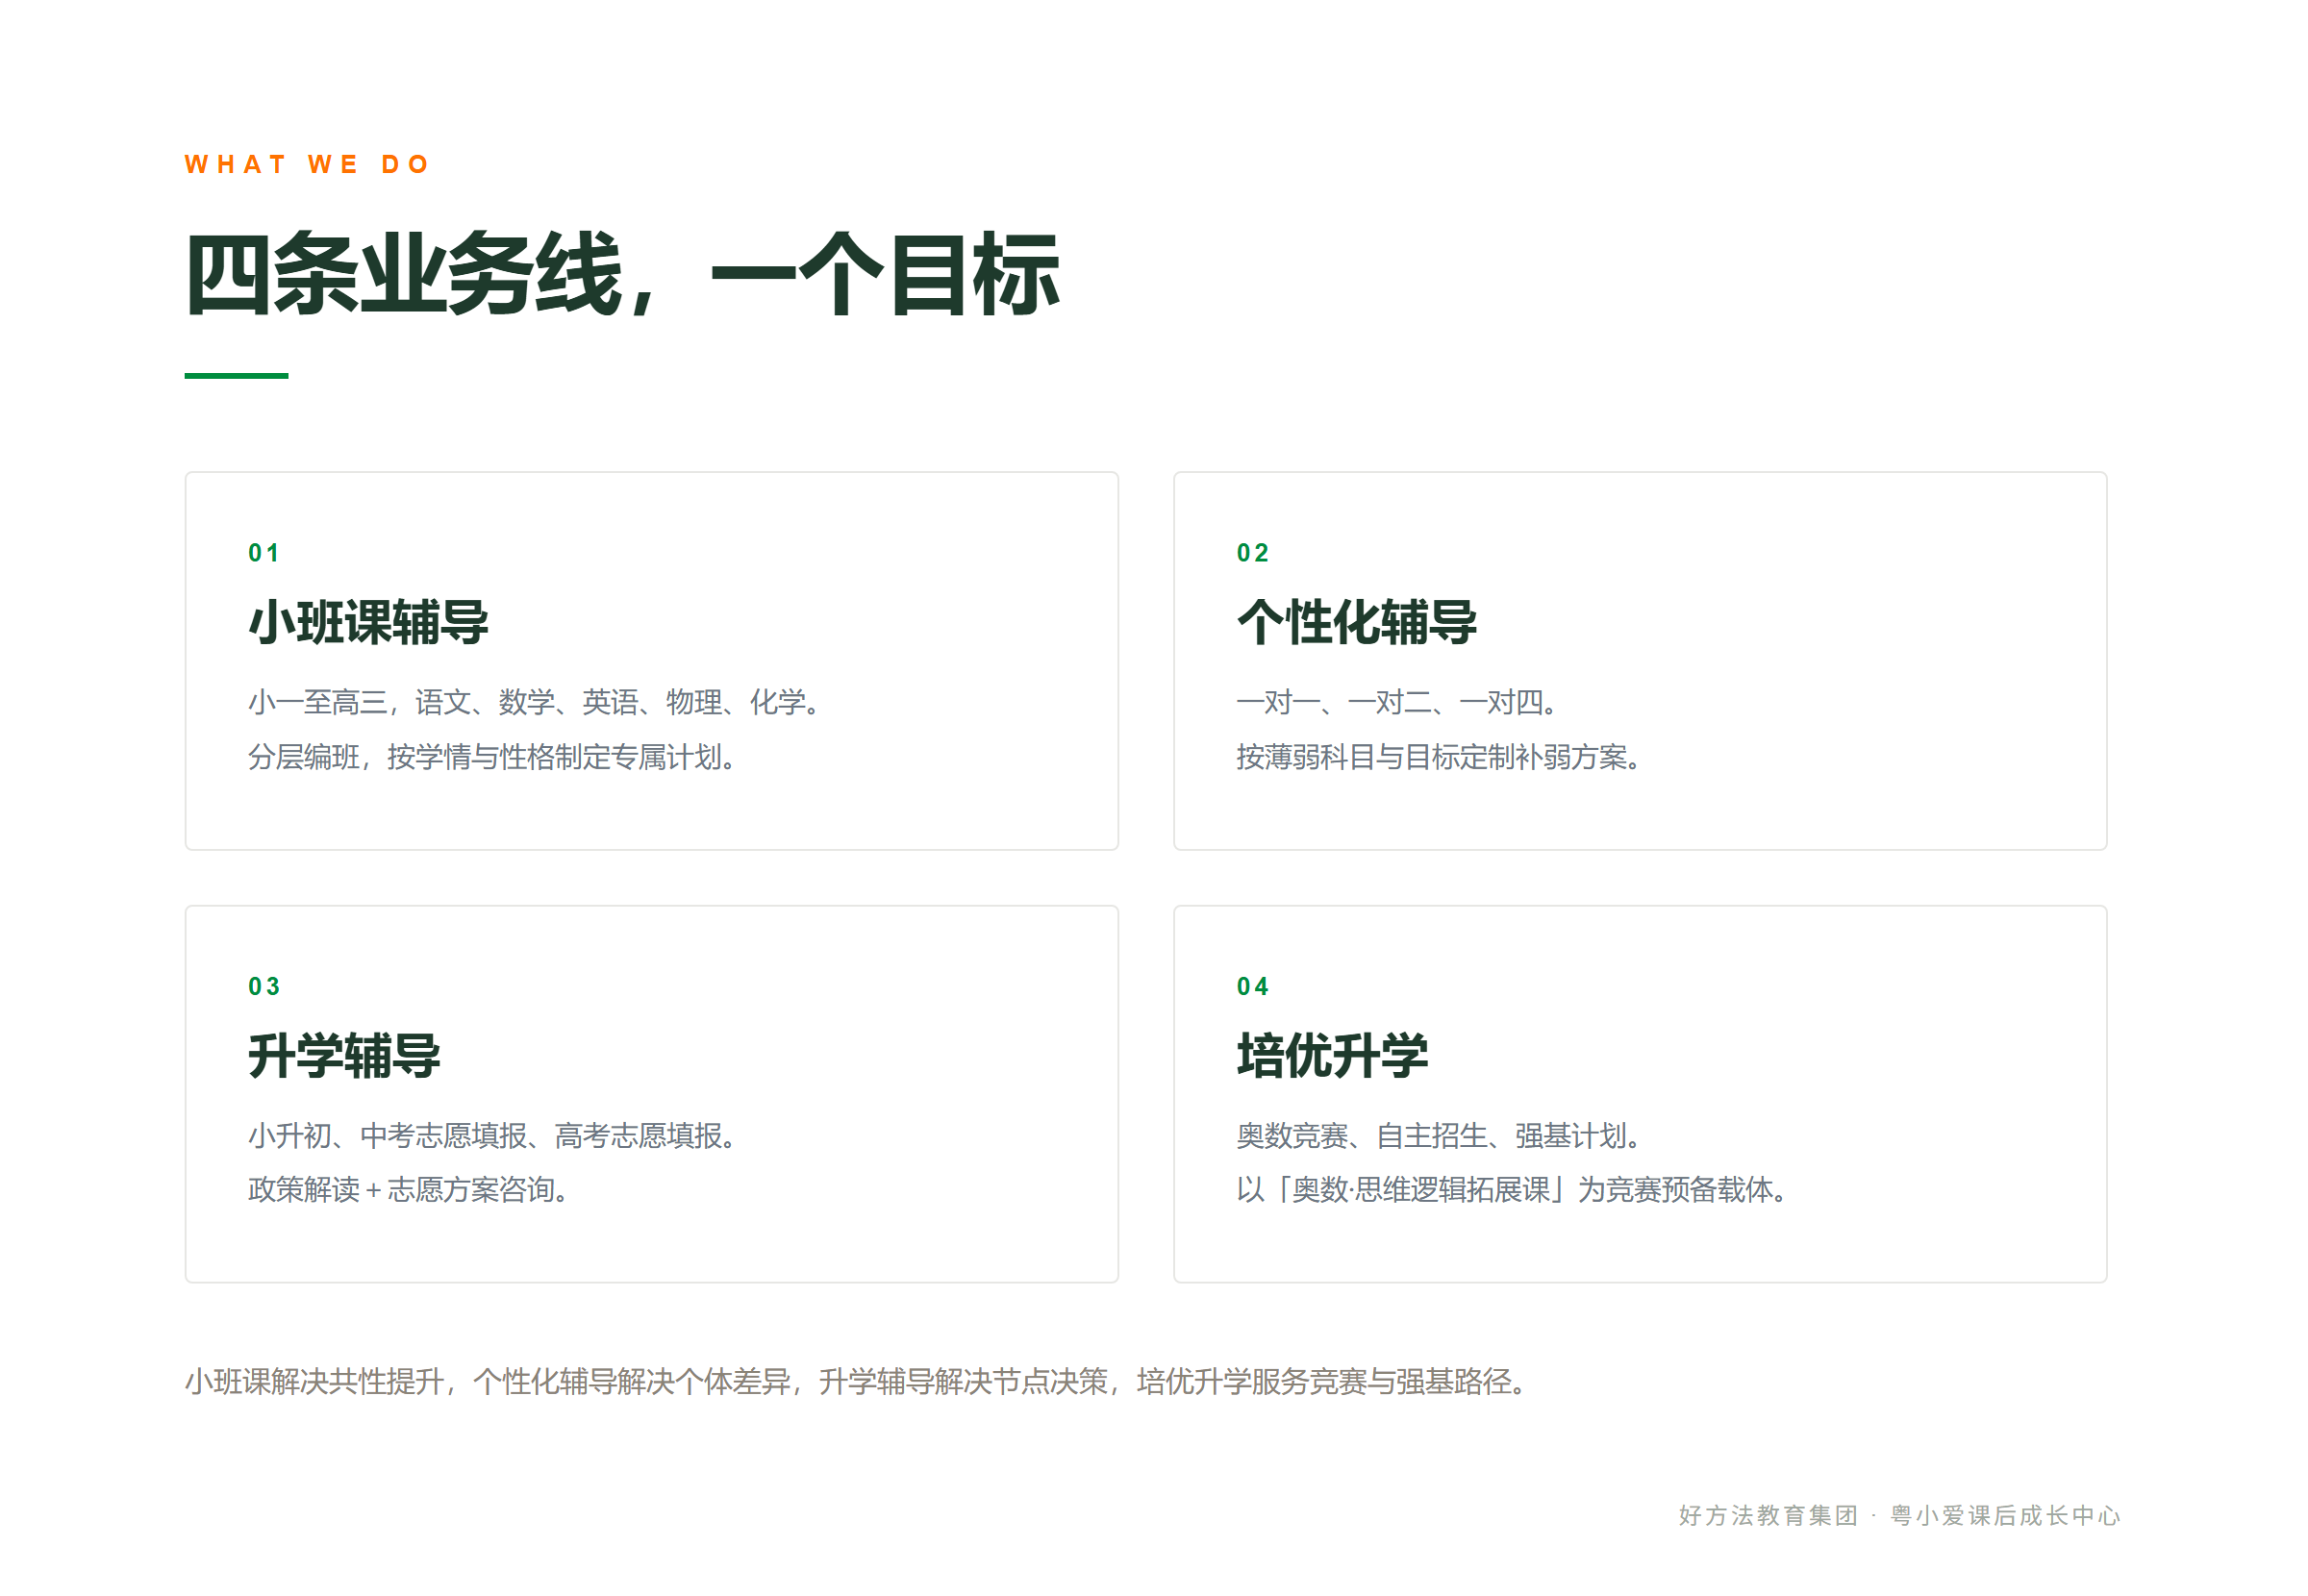The image size is (2308, 1596).
Task: Click the line '一对一、一对二、一对四。'
Action: 1398,702
